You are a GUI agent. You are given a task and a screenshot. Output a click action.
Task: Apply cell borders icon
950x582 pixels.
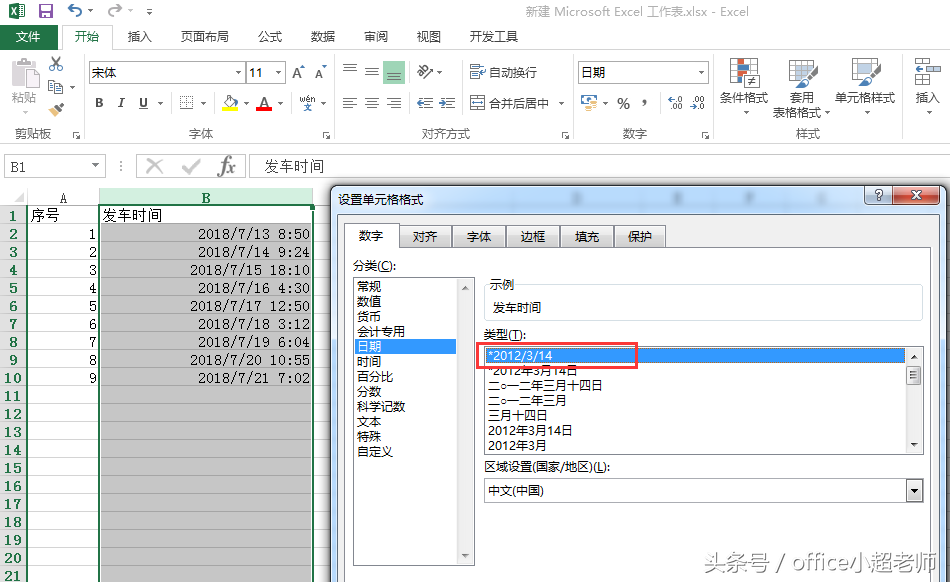187,103
